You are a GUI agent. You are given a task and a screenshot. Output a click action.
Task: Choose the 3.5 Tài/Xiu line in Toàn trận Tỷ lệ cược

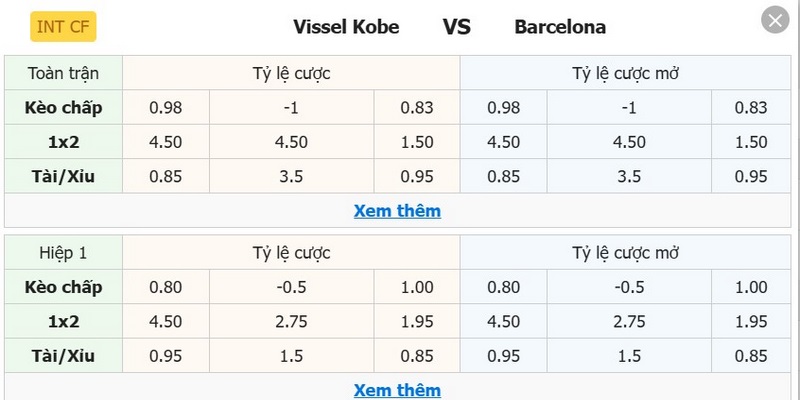click(x=291, y=177)
